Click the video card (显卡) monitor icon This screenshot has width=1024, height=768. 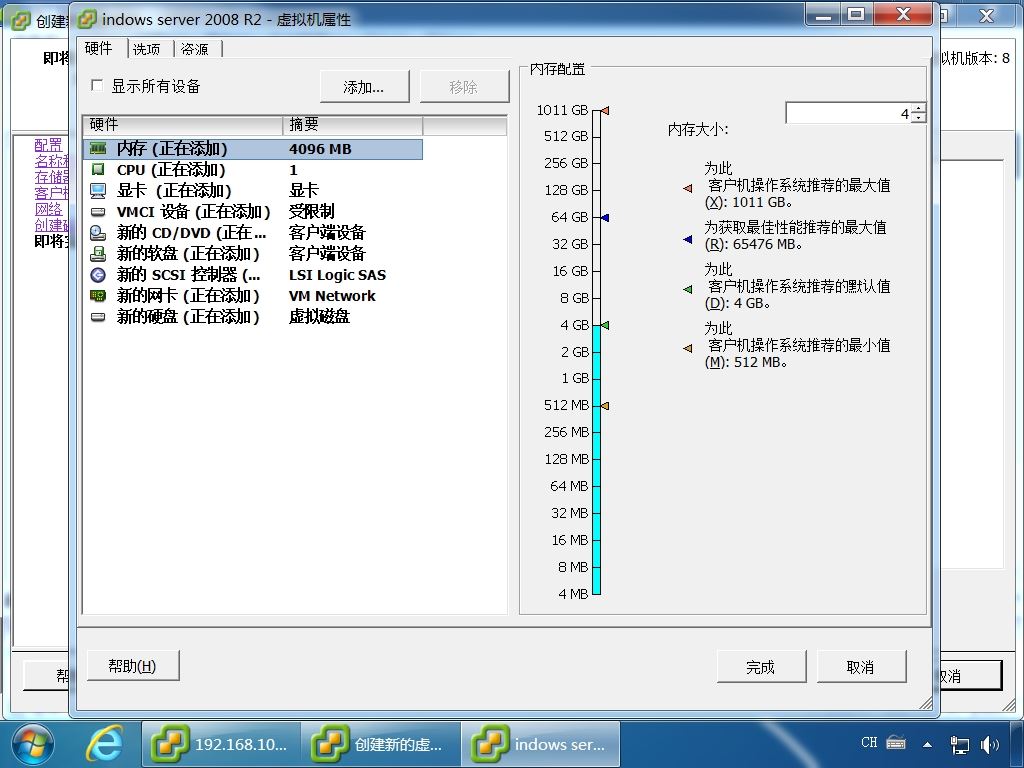pyautogui.click(x=98, y=191)
